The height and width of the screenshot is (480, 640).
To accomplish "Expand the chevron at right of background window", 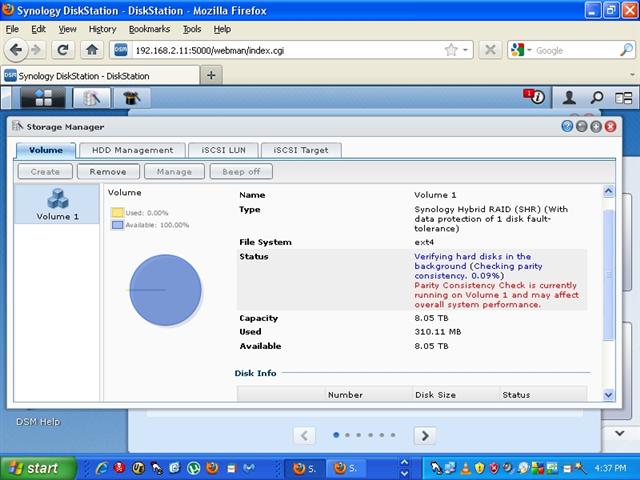I will point(620,433).
